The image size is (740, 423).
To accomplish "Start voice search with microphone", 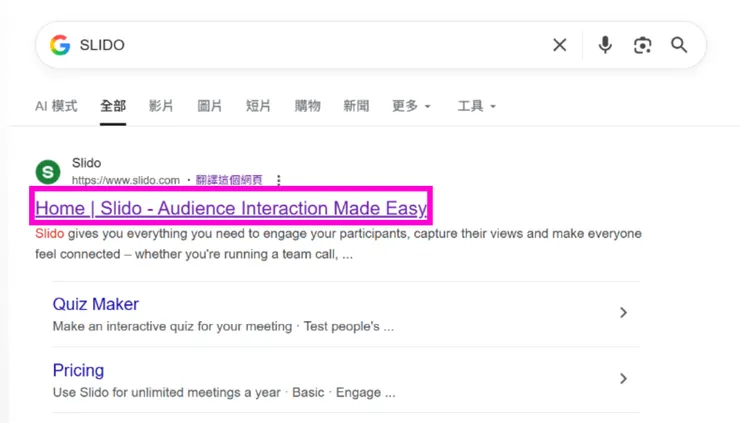I will 604,45.
